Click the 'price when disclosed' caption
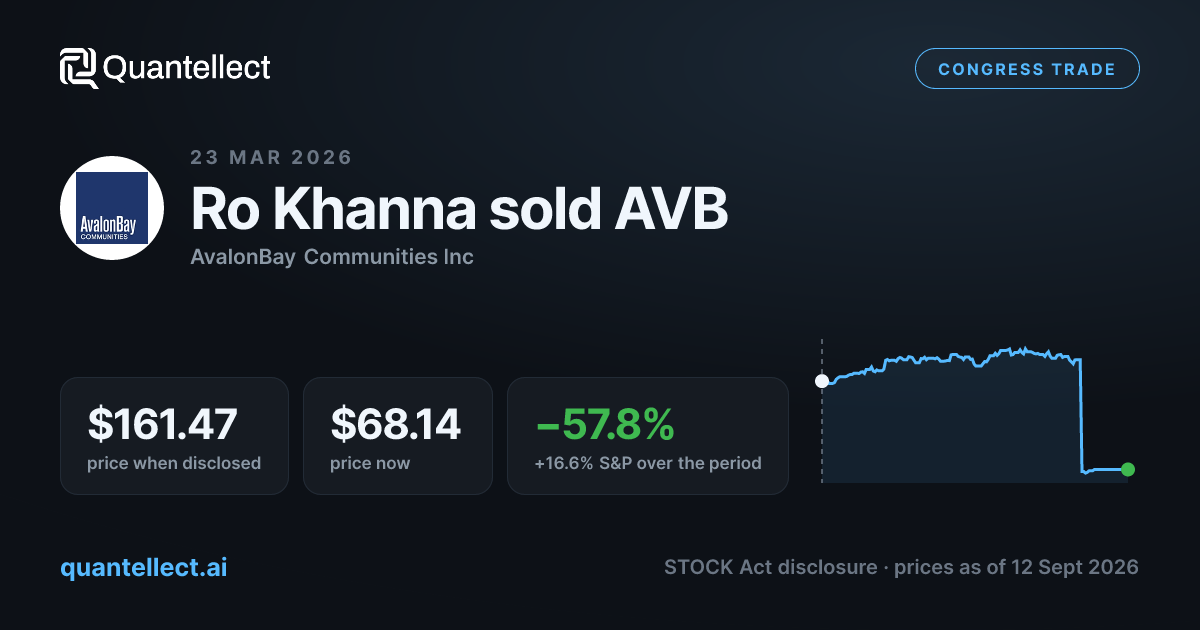 click(174, 463)
